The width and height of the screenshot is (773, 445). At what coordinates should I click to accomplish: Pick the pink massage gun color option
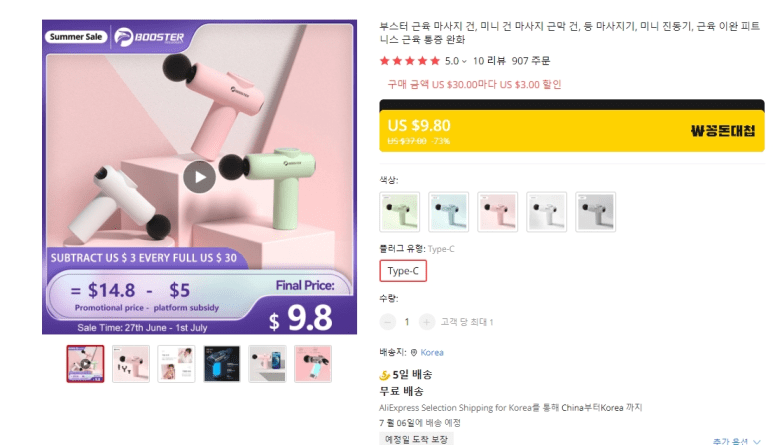click(497, 212)
